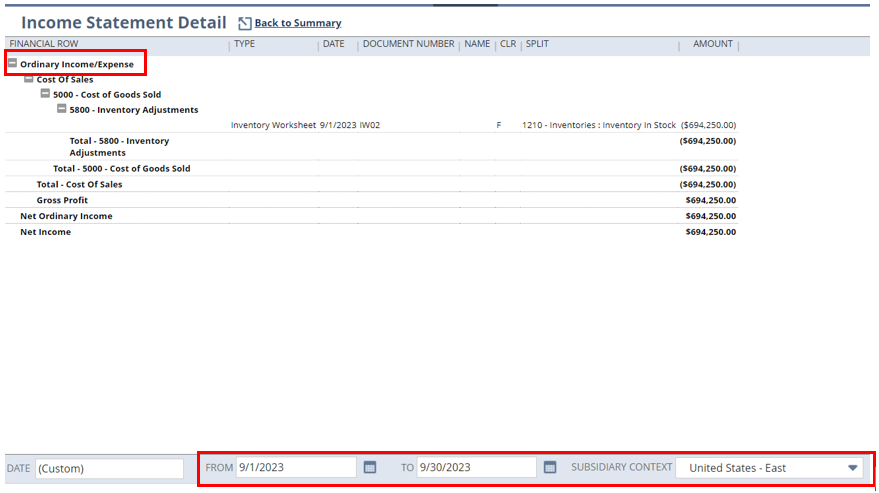Collapse 5000 - Cost of Goods Sold
Viewport: 879px width, 493px height.
coord(45,94)
